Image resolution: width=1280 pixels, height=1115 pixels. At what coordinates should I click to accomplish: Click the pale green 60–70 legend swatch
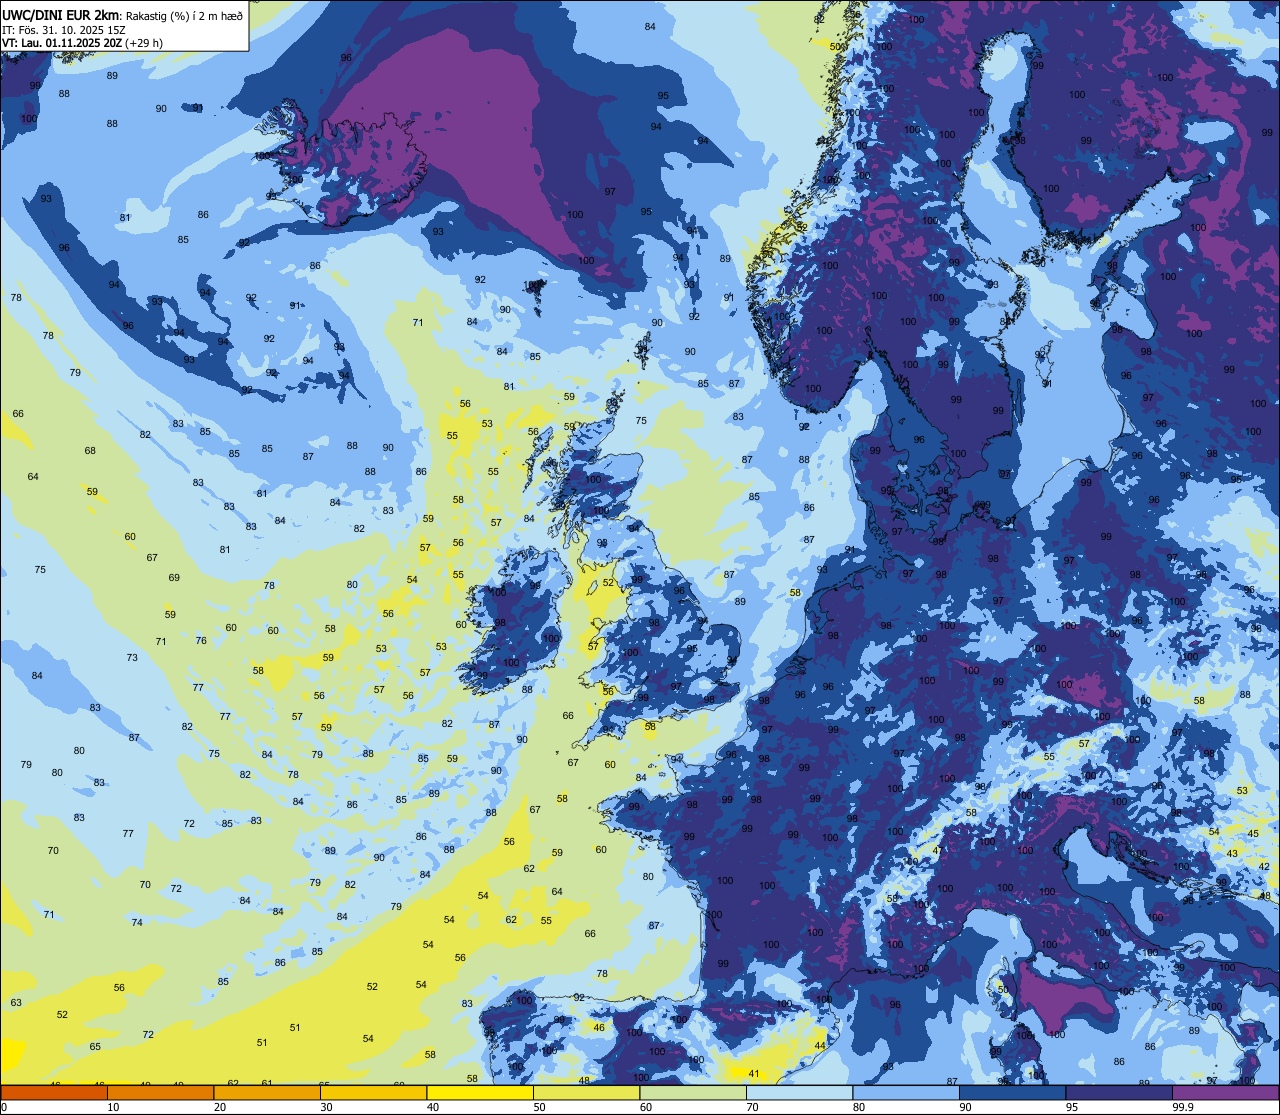click(x=693, y=1093)
